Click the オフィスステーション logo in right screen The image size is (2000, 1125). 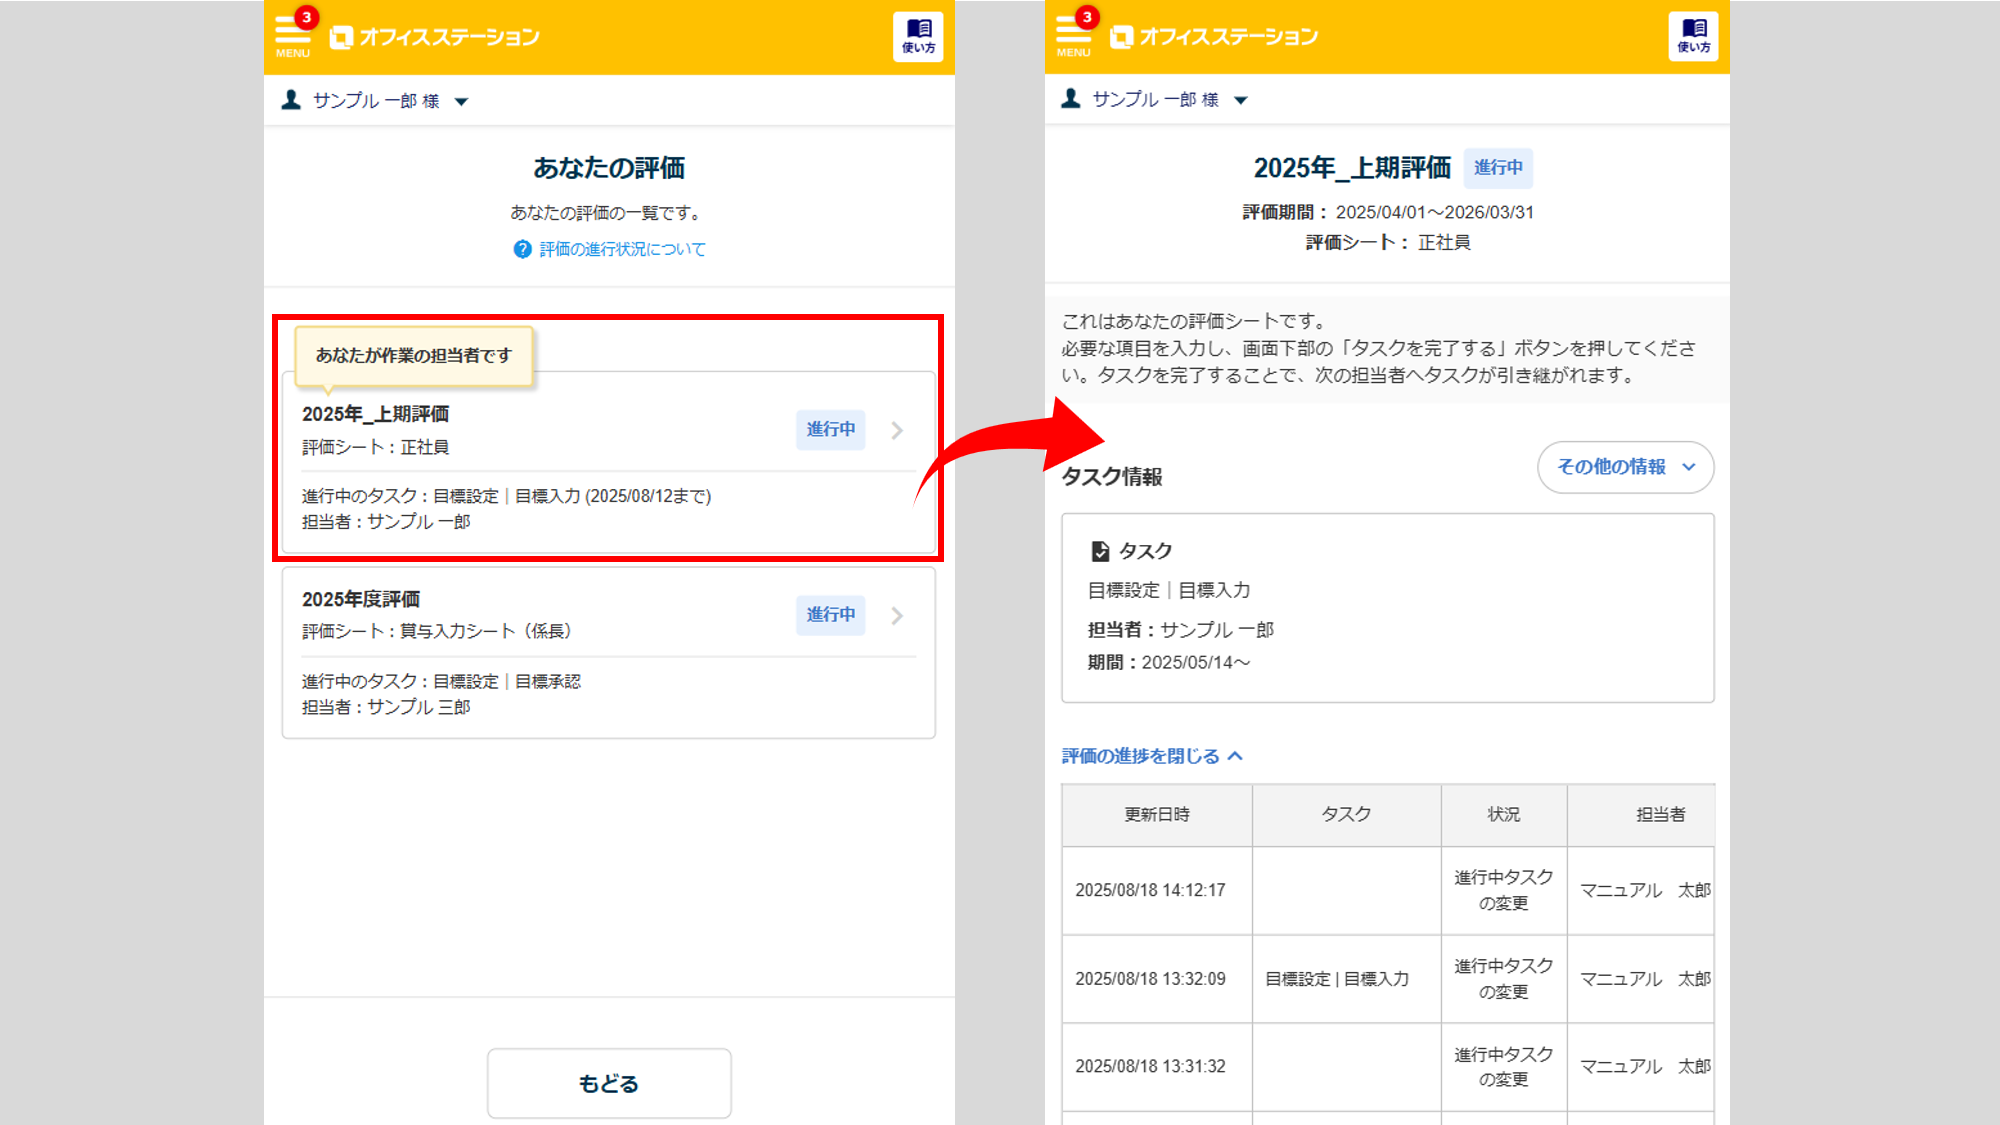click(1214, 37)
